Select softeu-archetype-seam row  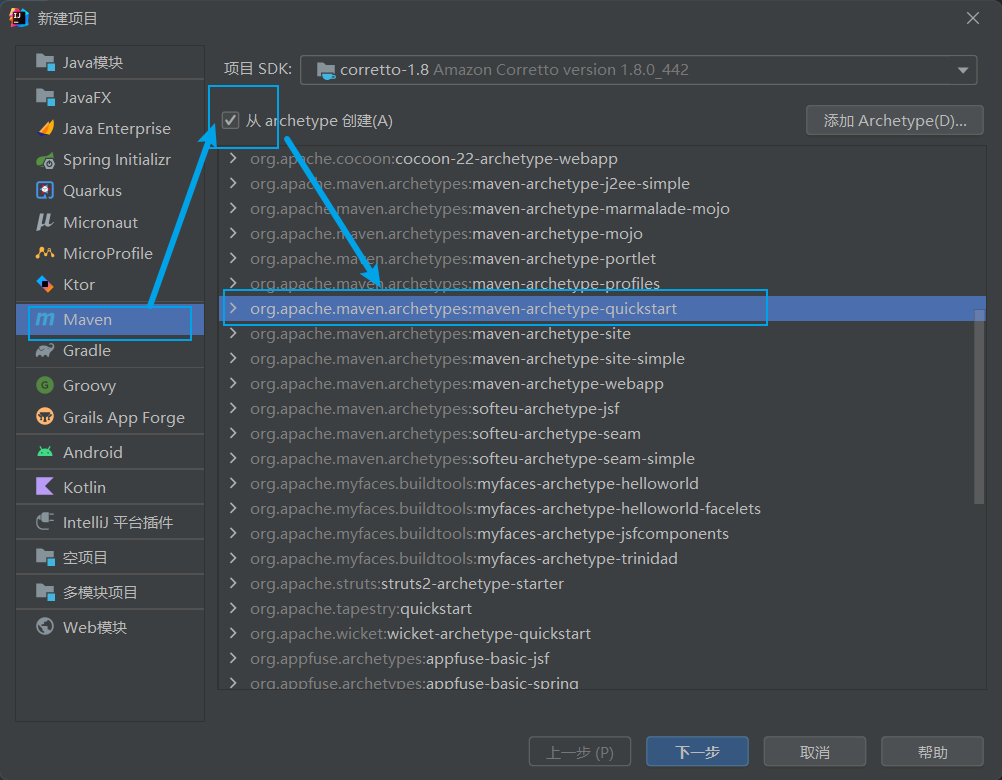tap(601, 433)
